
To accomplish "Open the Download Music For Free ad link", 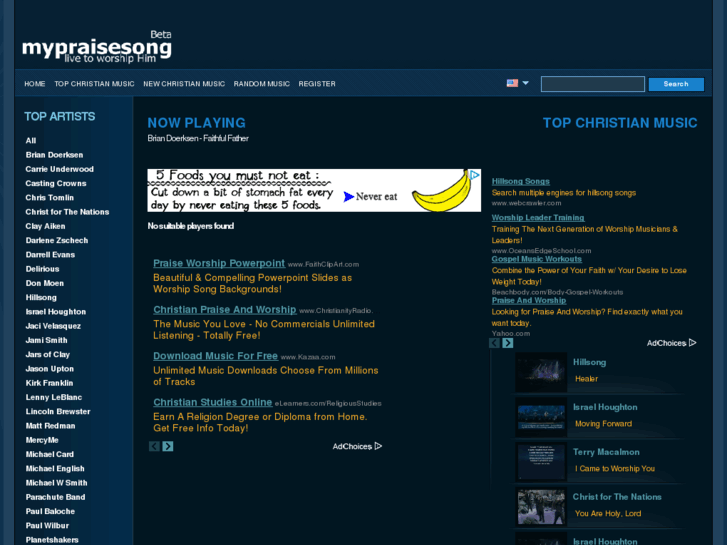I will [x=216, y=356].
